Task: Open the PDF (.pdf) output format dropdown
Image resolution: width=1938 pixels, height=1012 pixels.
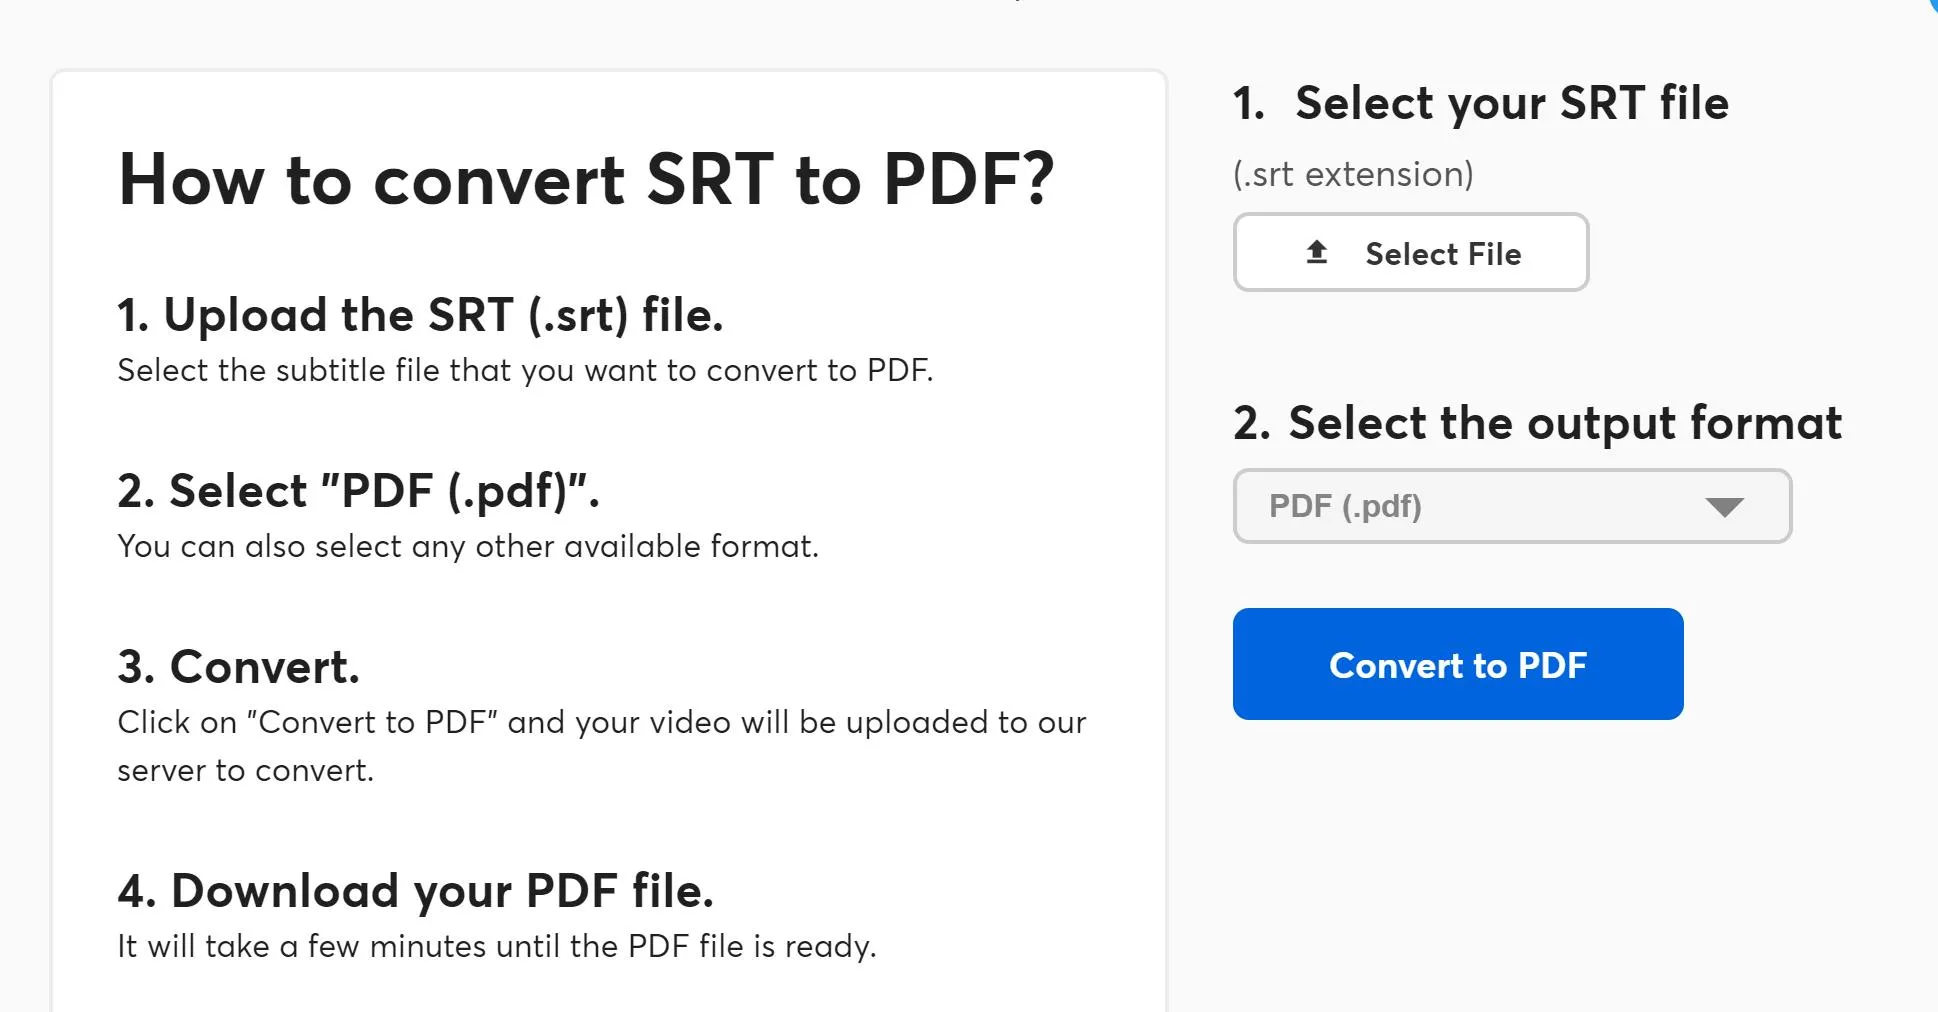Action: 1512,507
